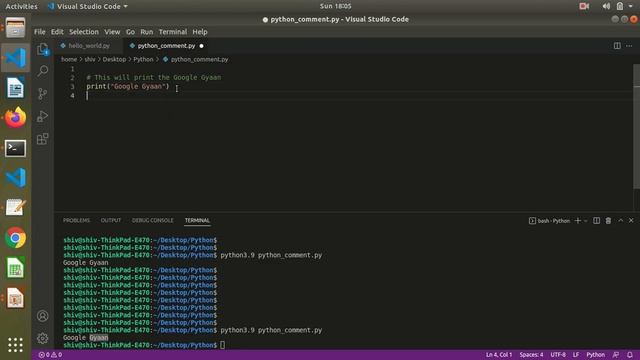
Task: Open LibreOffice Writer from the dock
Action: (x=16, y=88)
